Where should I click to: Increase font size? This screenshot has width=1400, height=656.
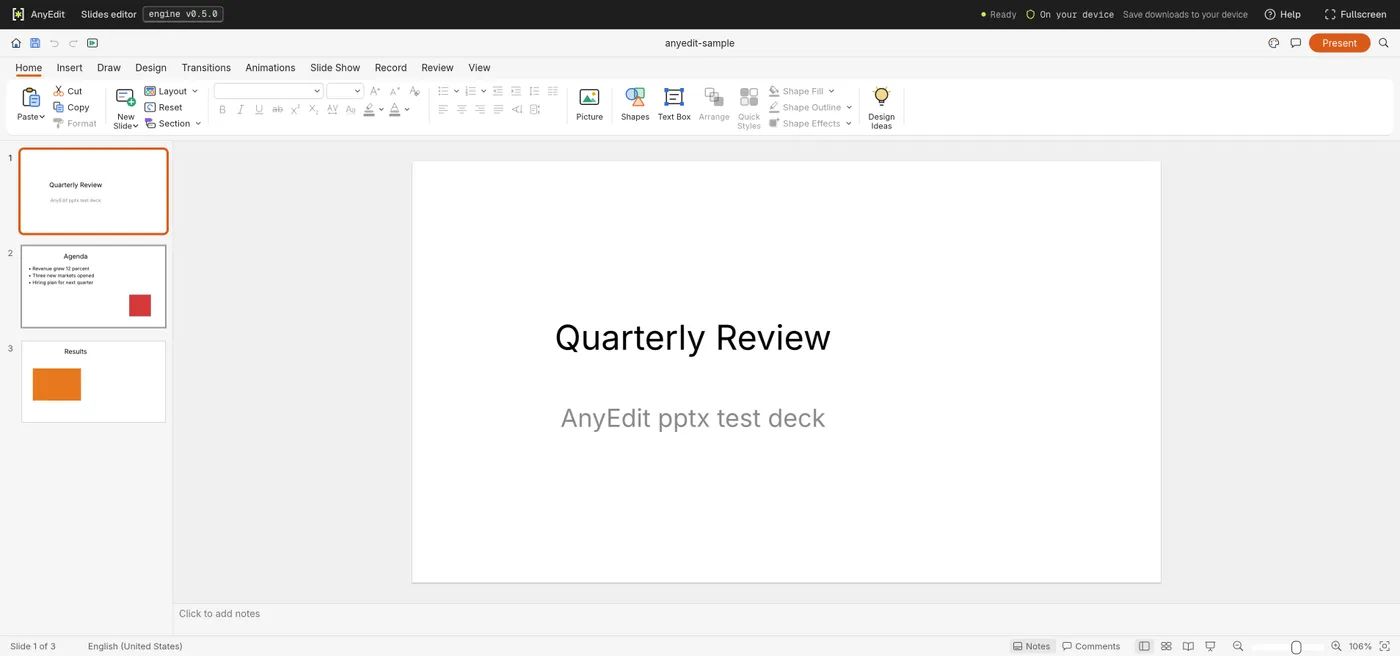375,91
